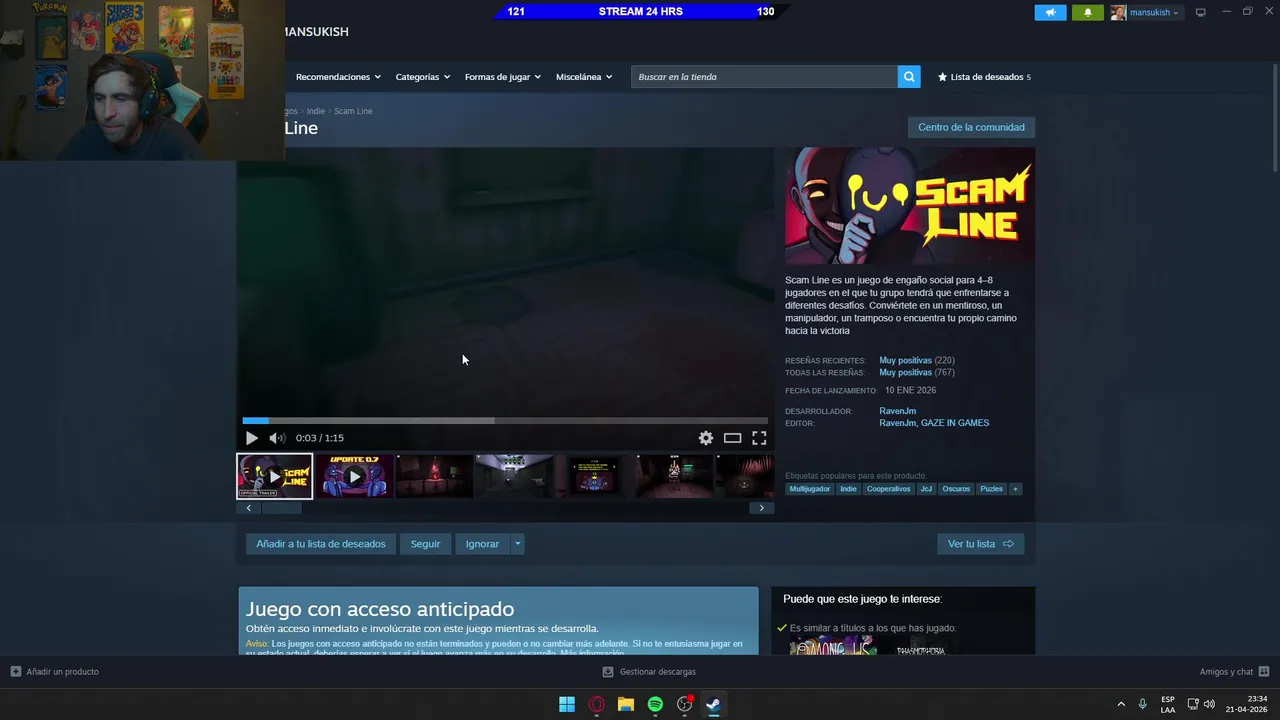Open OBS Studio from the taskbar
1280x720 pixels.
685,704
